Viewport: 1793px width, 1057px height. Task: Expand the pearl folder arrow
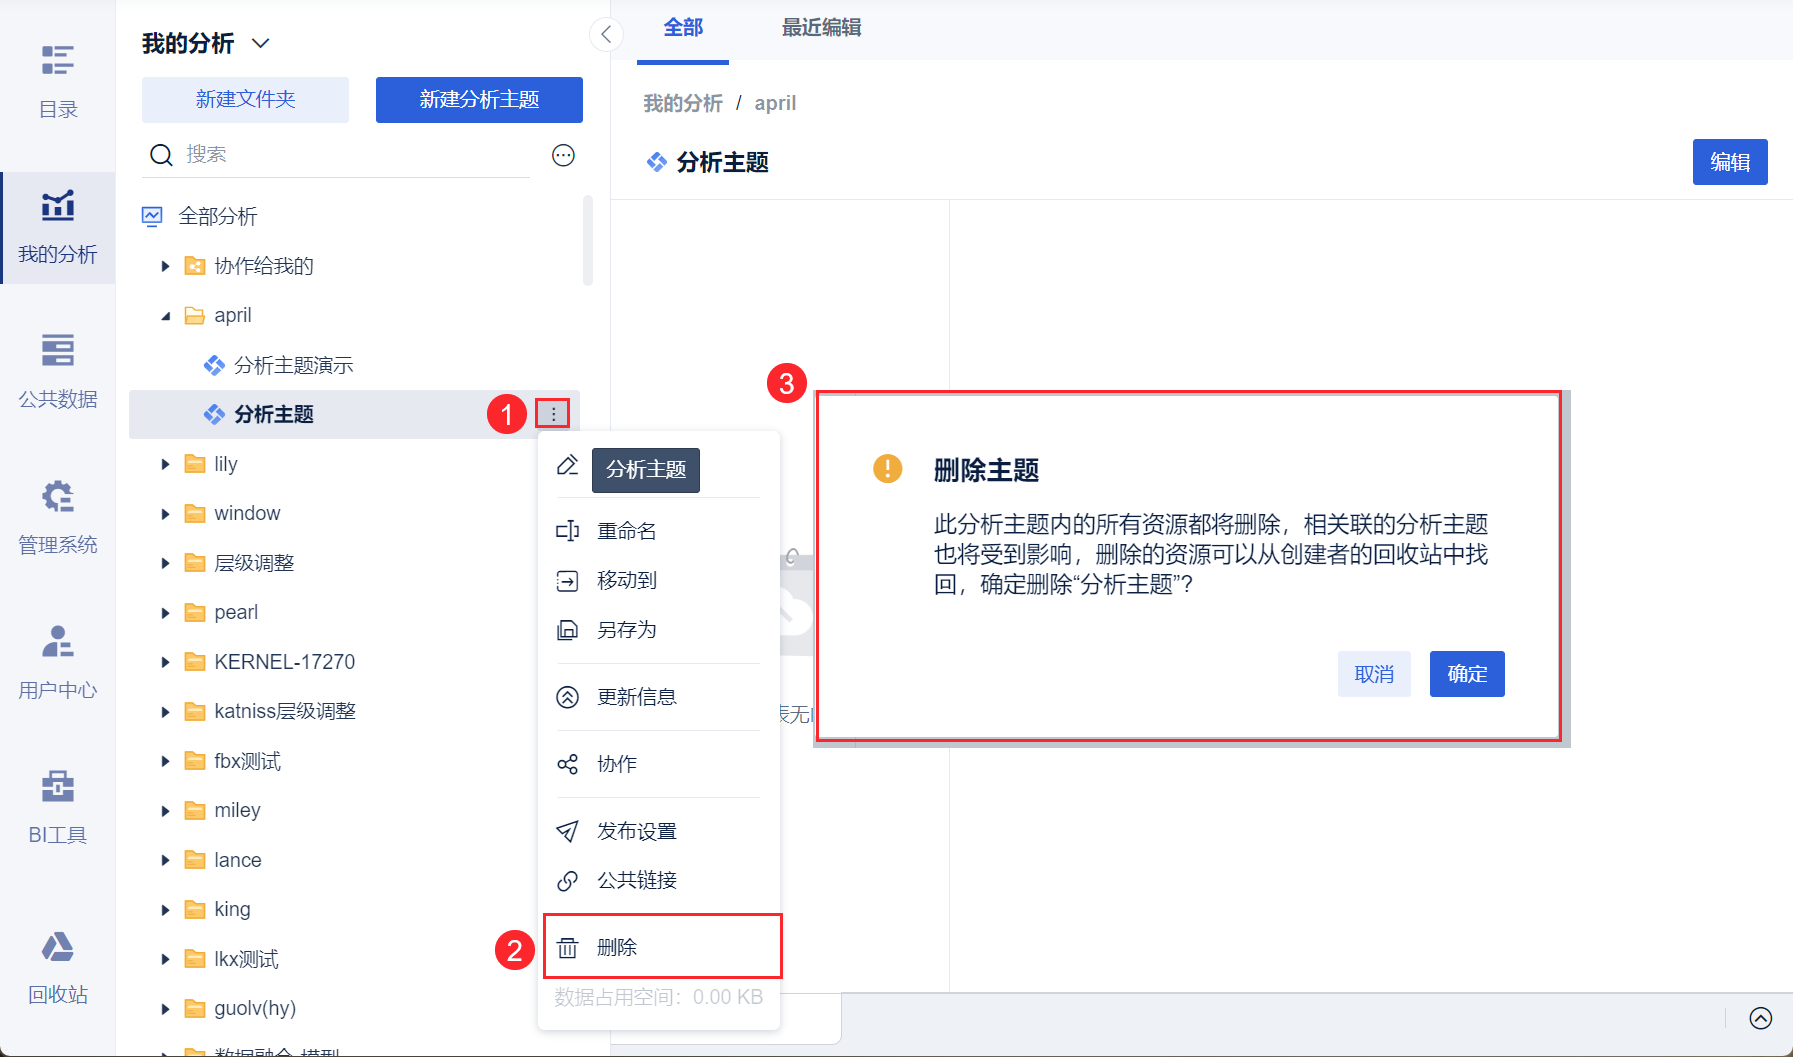pyautogui.click(x=166, y=613)
